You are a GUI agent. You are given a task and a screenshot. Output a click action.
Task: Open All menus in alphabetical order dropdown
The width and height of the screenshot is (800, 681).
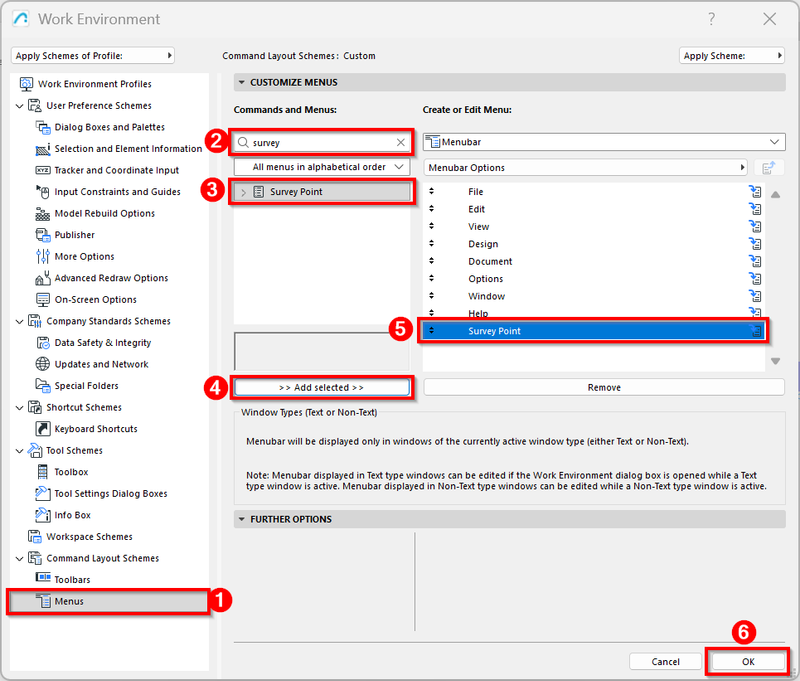322,167
